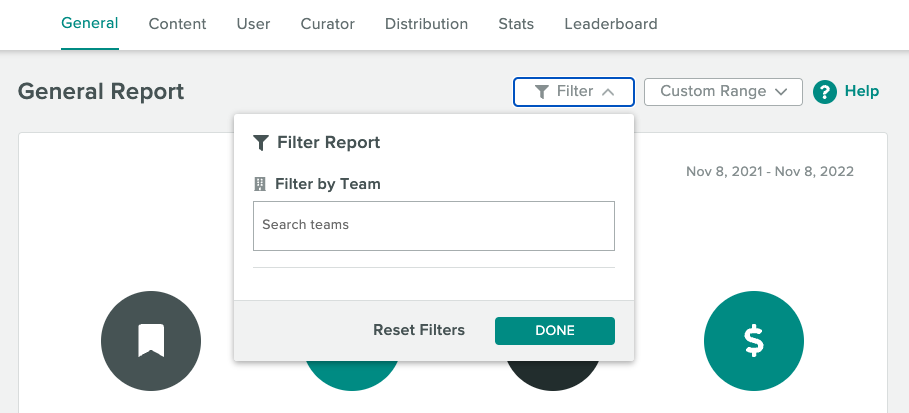Click the dark bookmark circle icon
909x413 pixels.
point(151,340)
